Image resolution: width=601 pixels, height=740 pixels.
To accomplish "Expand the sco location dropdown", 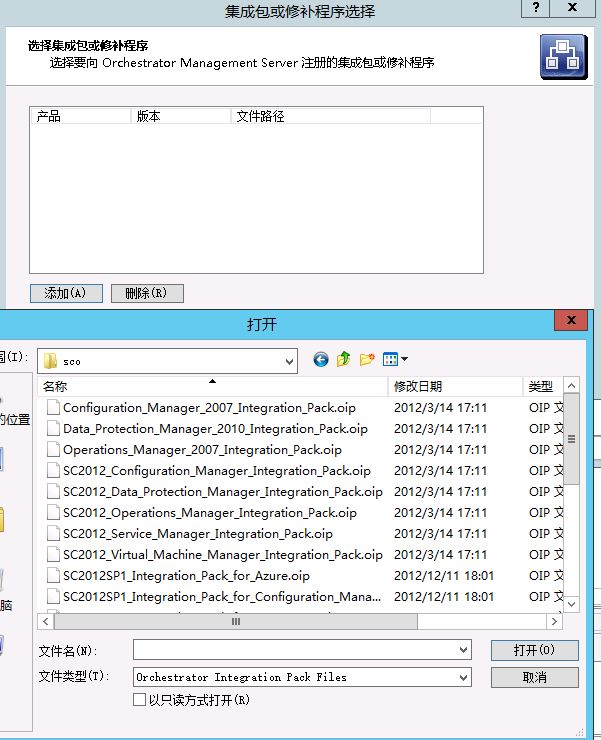I will tap(289, 362).
